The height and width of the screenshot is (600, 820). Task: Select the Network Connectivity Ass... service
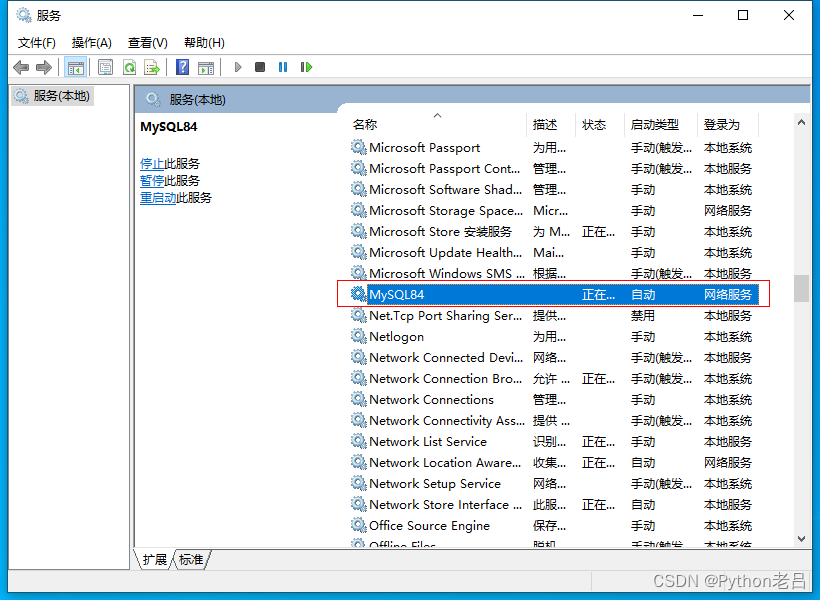[x=554, y=420]
